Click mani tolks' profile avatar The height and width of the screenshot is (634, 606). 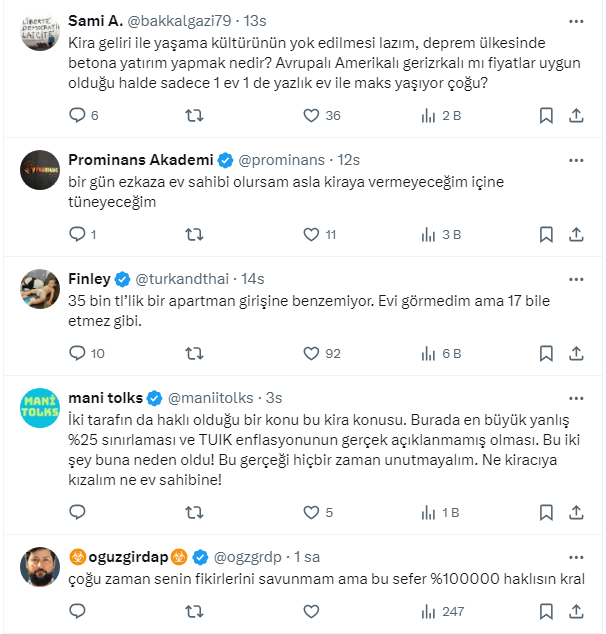(40, 407)
